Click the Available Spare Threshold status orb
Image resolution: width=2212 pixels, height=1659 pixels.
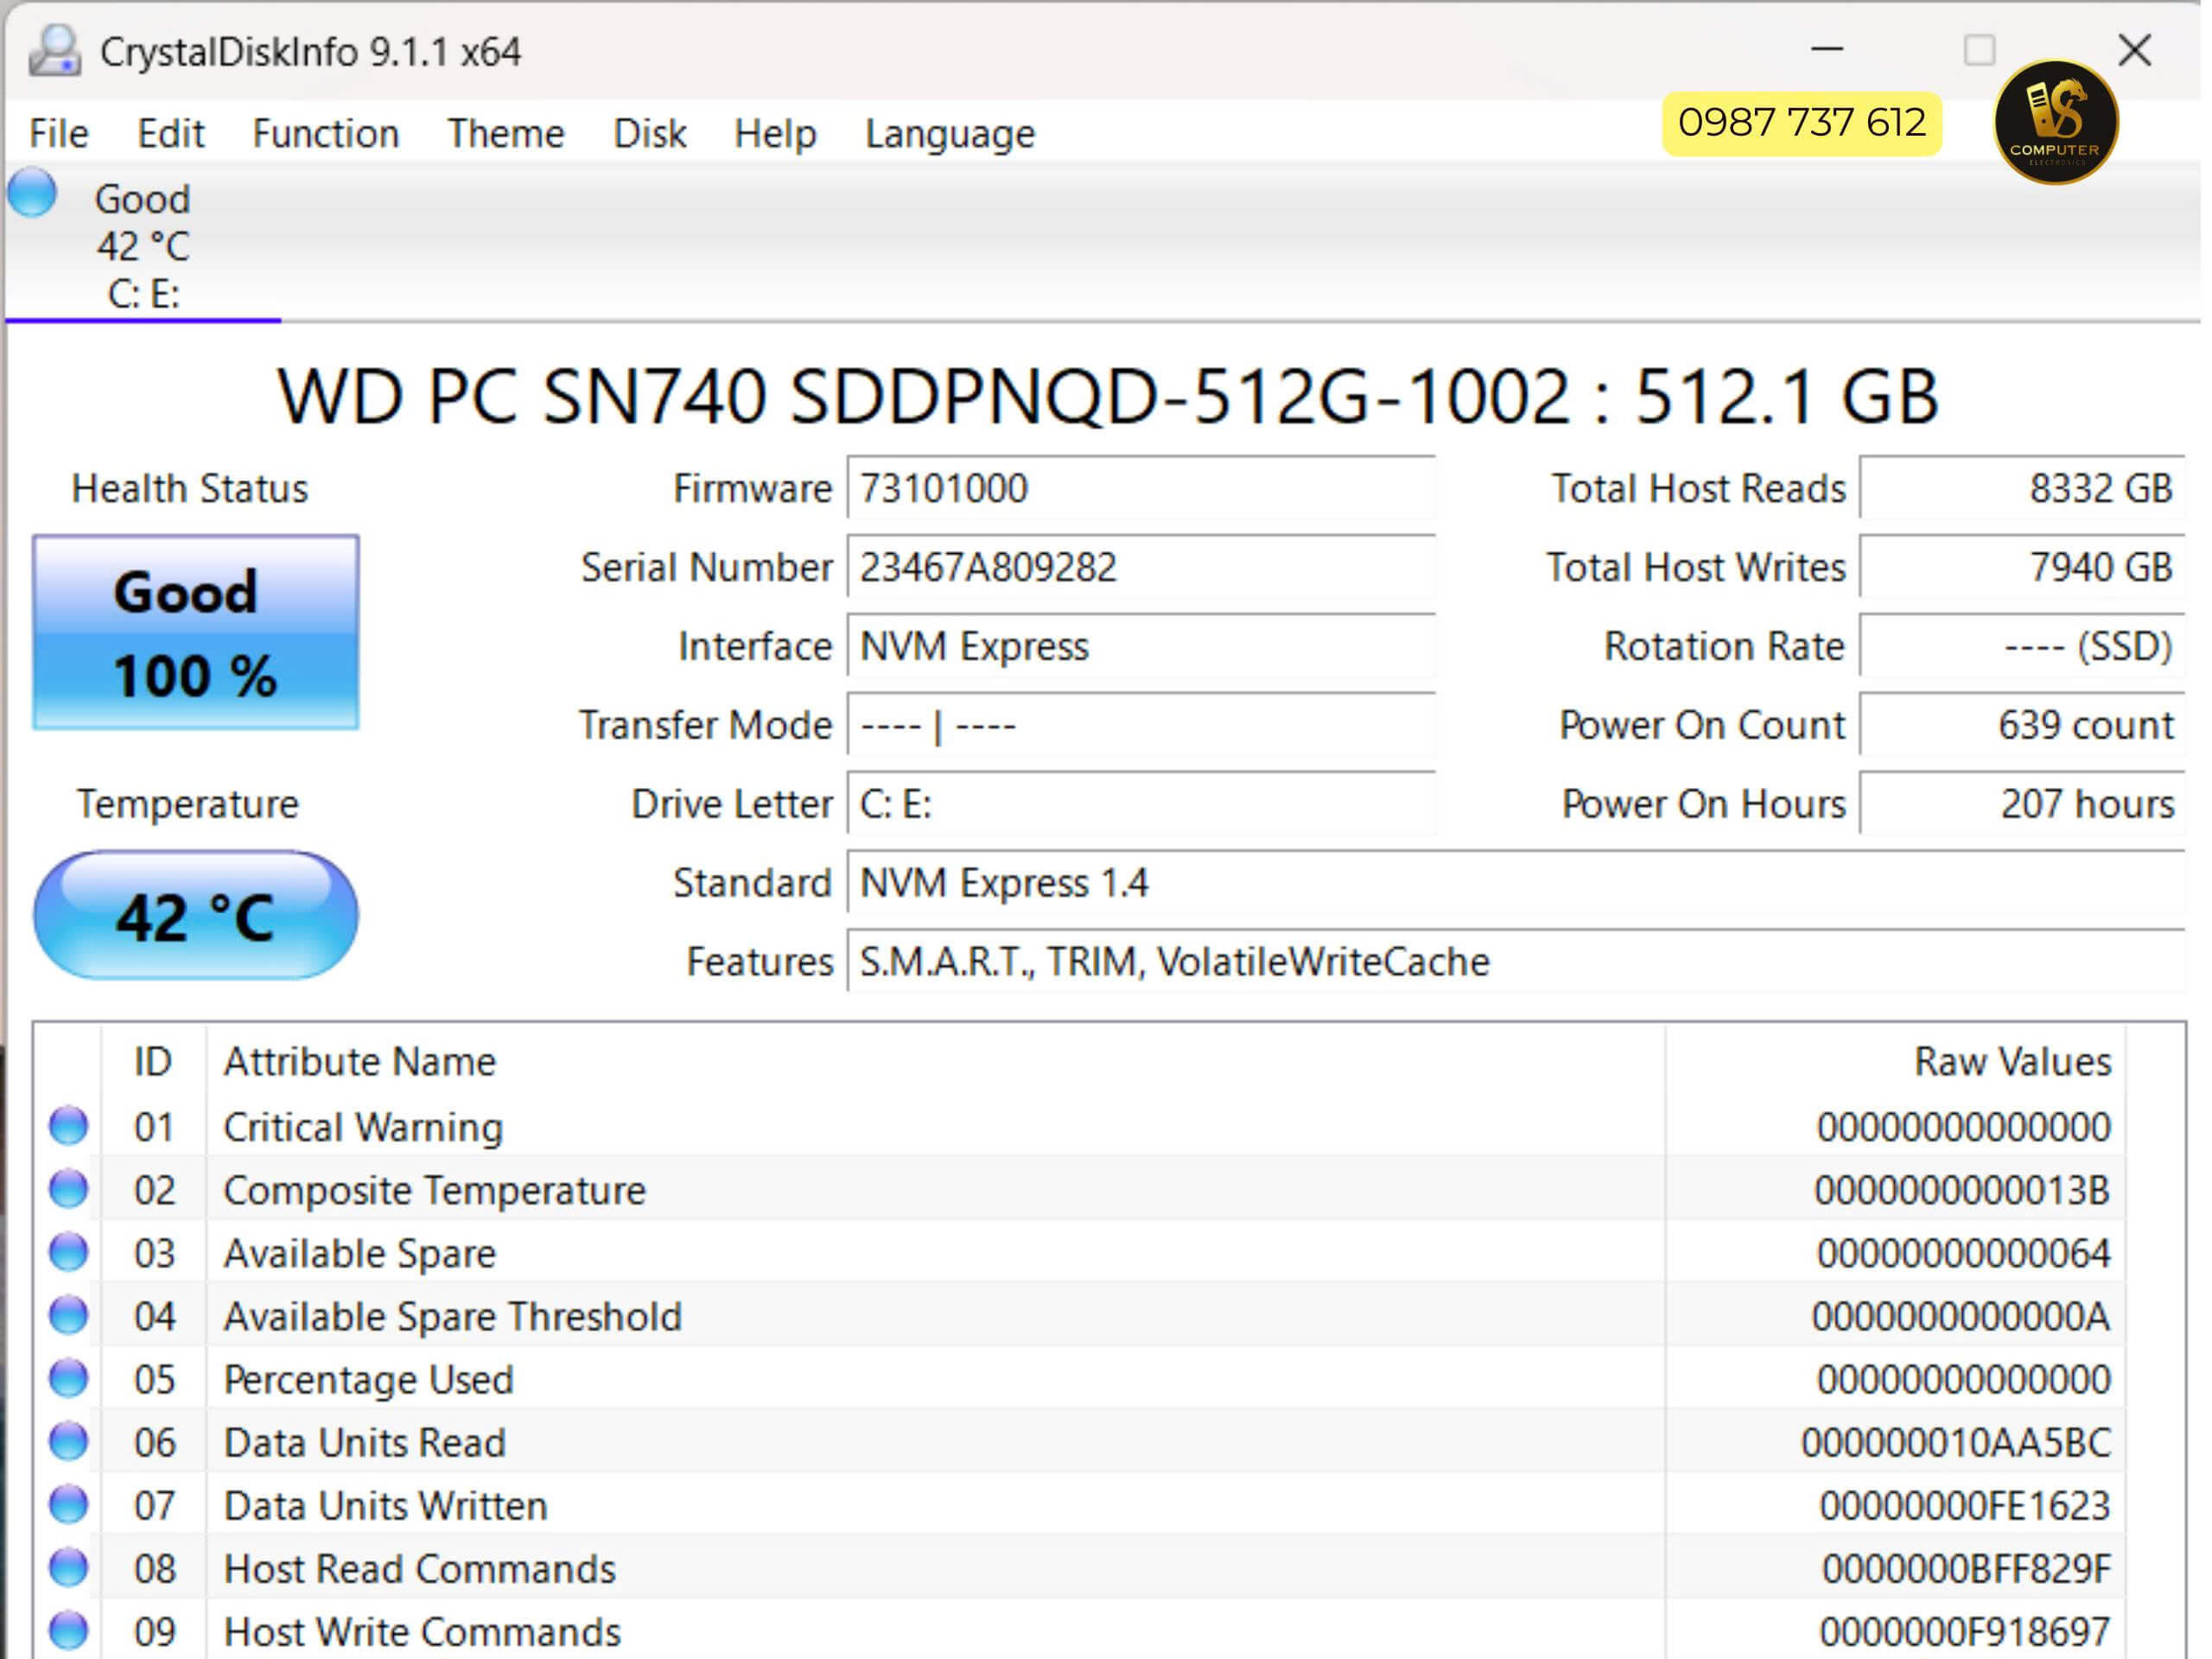(68, 1315)
